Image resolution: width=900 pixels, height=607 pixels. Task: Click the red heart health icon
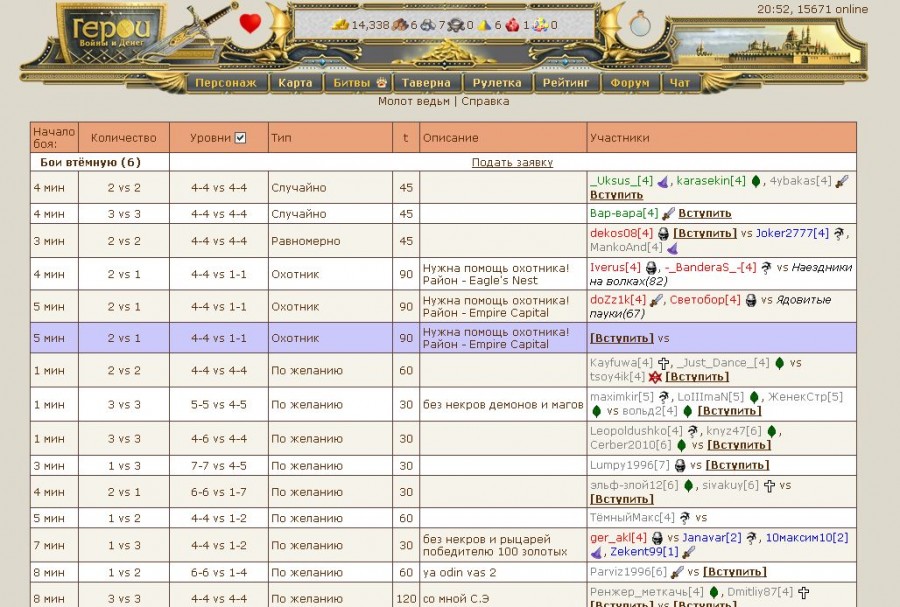250,24
